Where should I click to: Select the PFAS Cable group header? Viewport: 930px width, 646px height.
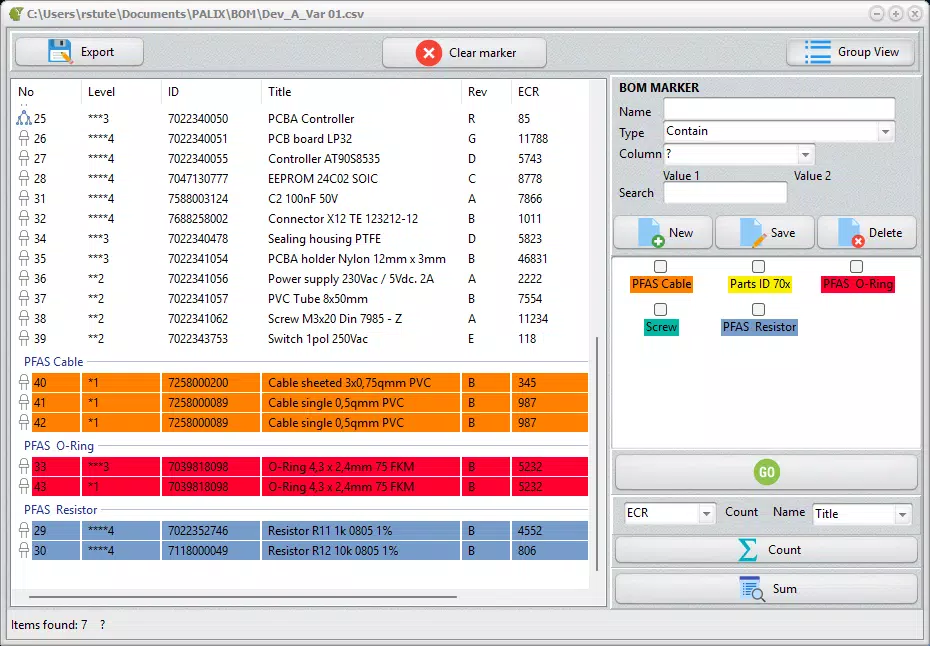(x=53, y=362)
